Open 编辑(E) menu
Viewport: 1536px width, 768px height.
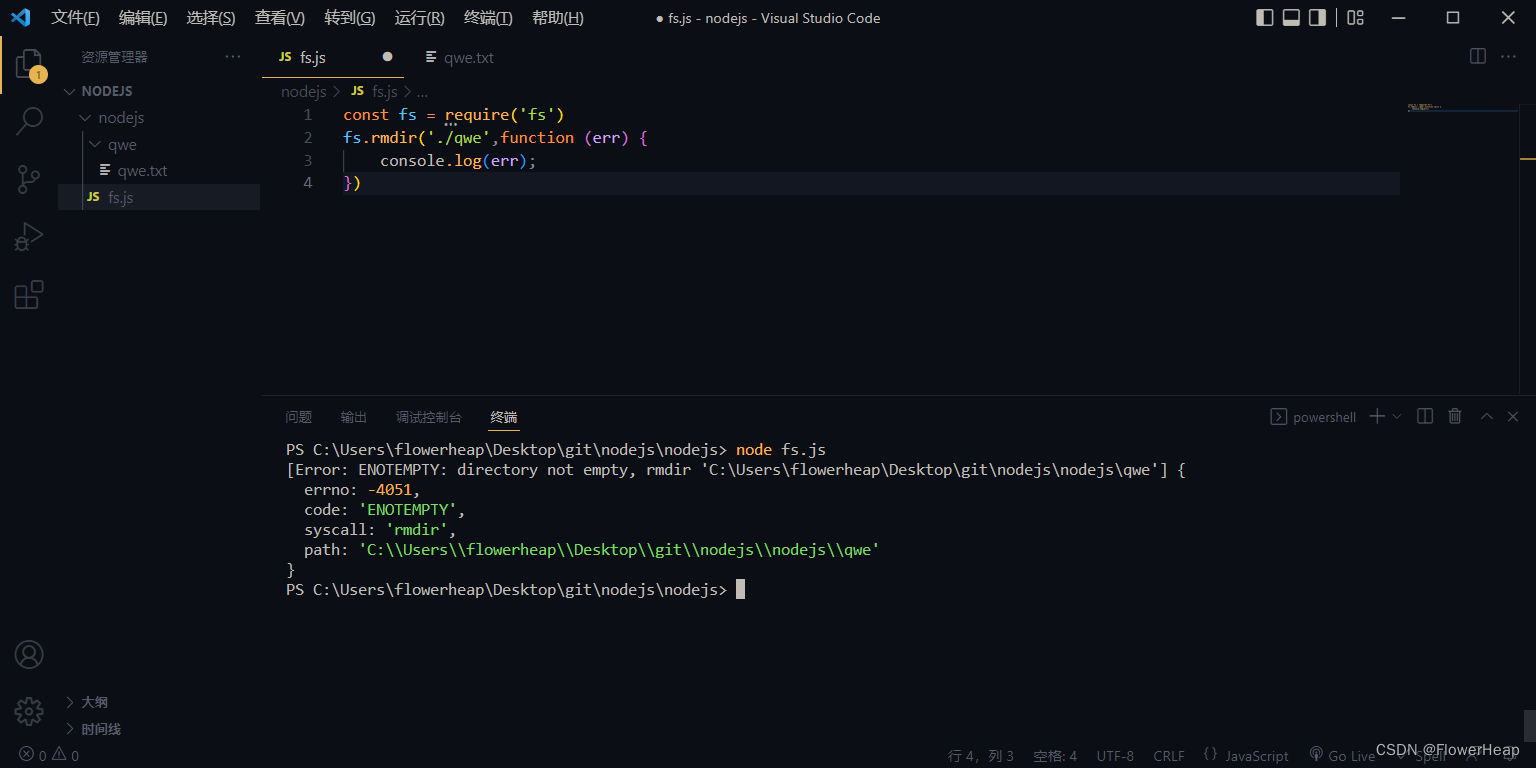click(x=143, y=18)
